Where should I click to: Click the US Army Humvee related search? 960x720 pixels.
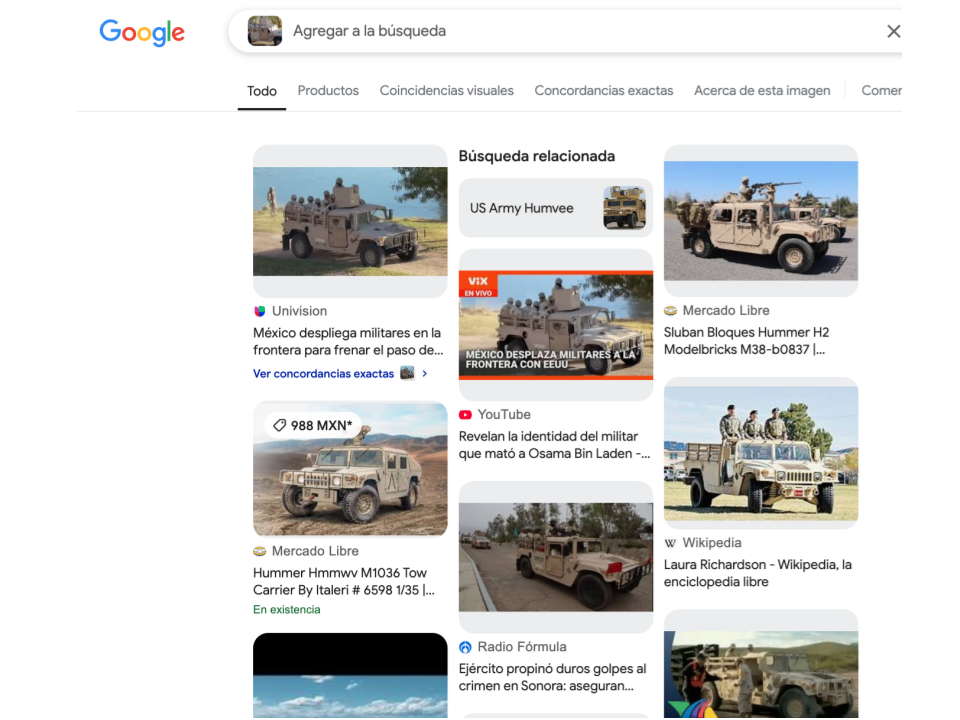[x=556, y=208]
